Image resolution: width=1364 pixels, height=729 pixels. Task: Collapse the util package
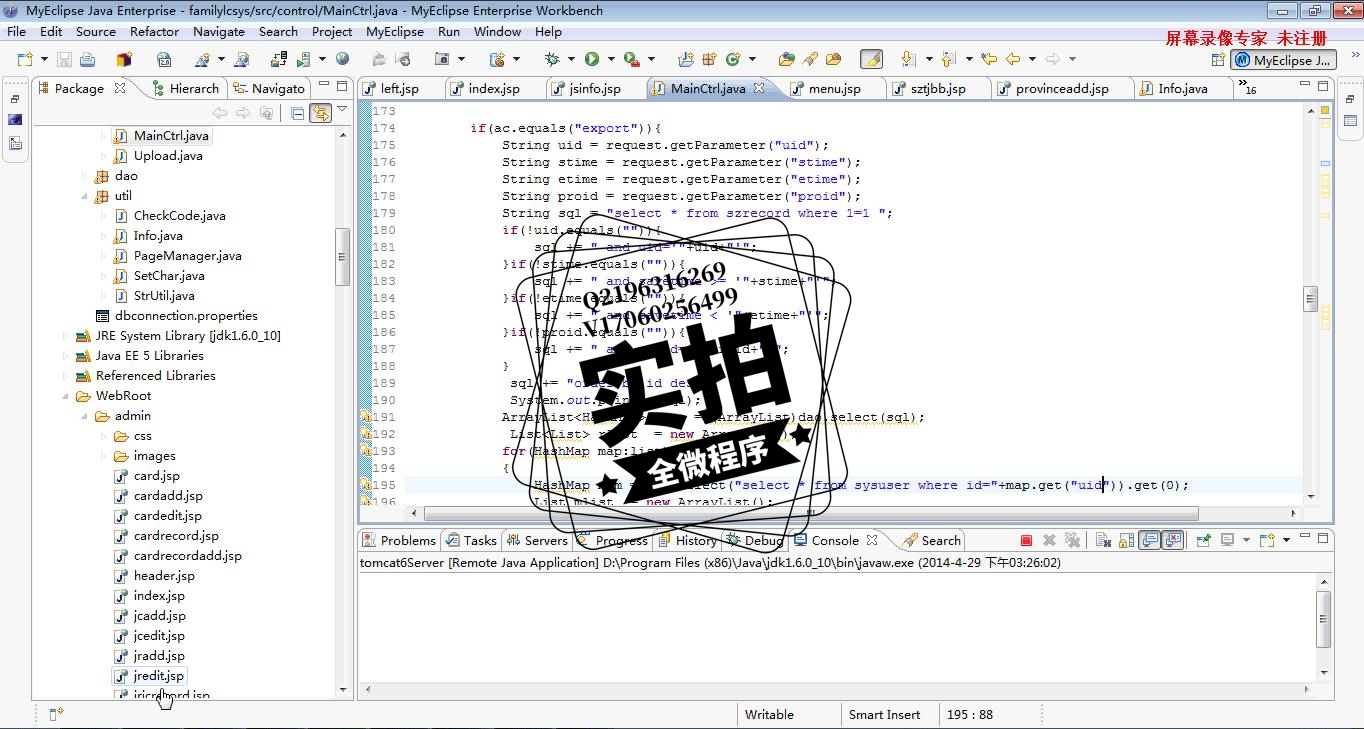coord(85,196)
